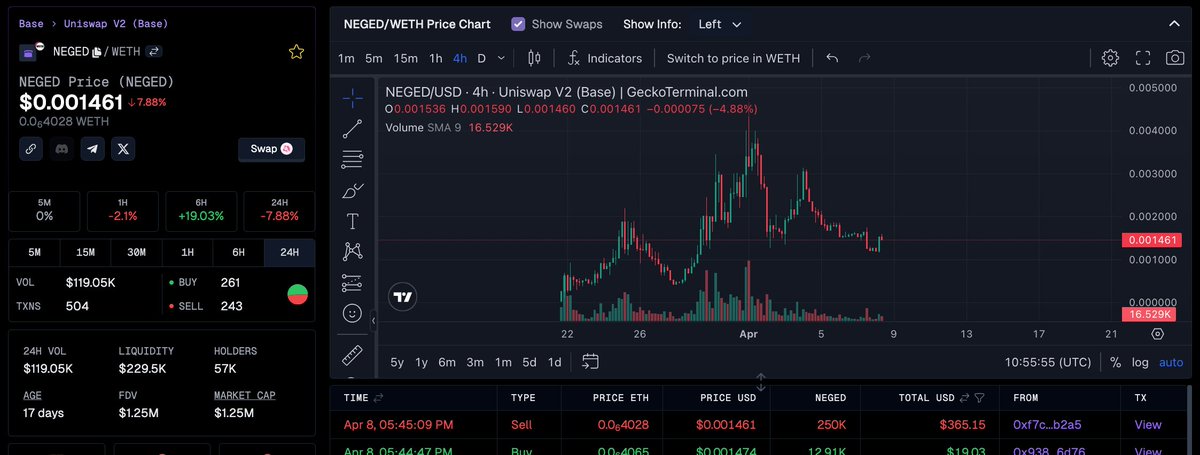The height and width of the screenshot is (455, 1200).
Task: Toggle auto scale mode
Action: (x=1171, y=362)
